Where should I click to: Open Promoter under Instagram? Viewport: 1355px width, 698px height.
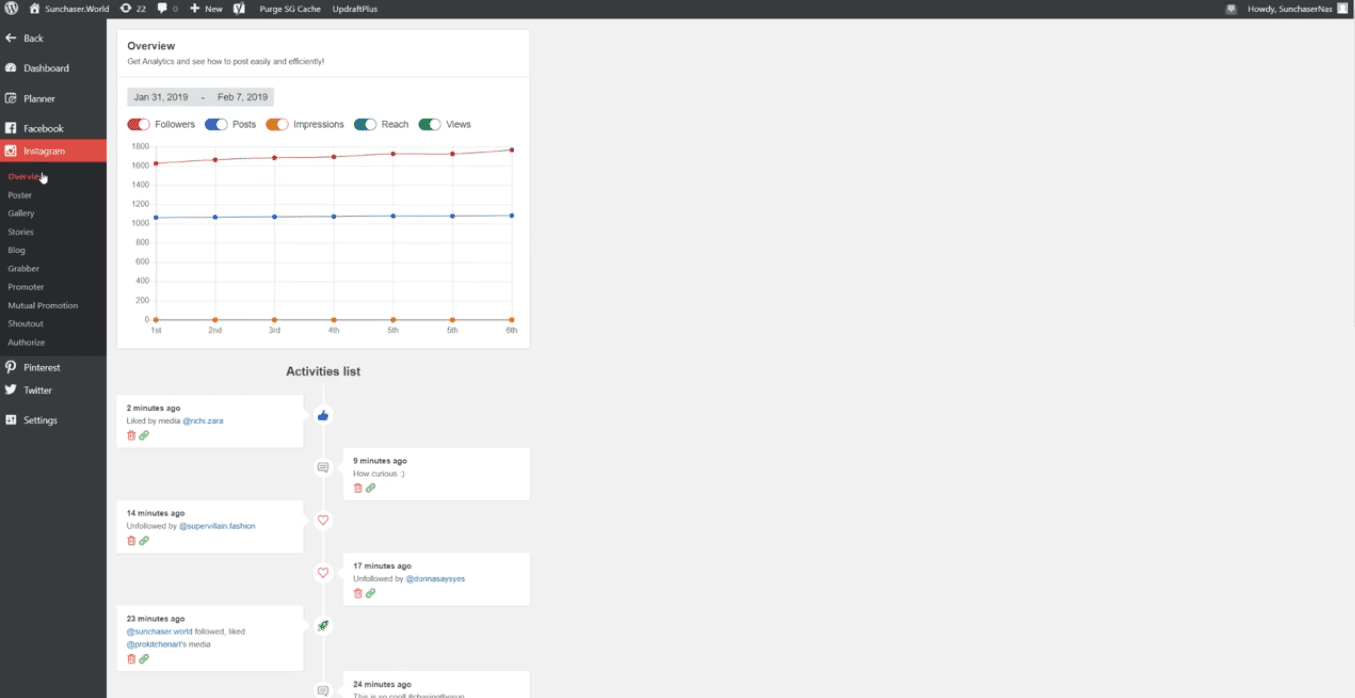pos(26,287)
